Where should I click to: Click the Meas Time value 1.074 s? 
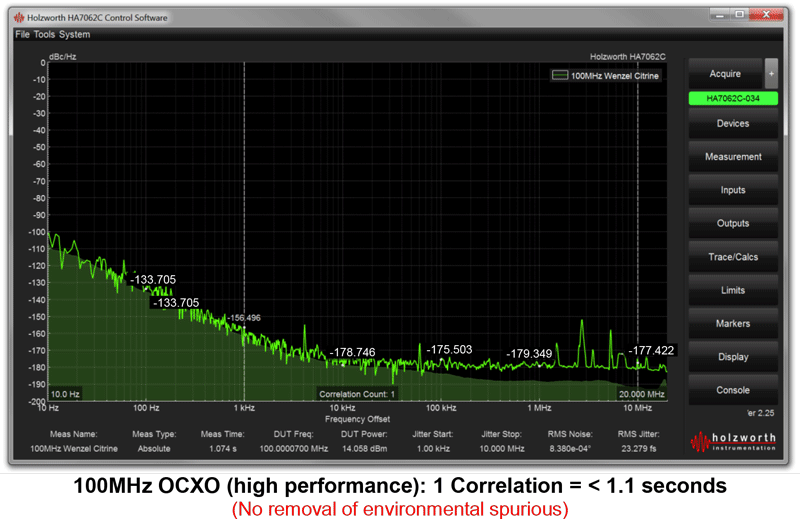pyautogui.click(x=223, y=449)
